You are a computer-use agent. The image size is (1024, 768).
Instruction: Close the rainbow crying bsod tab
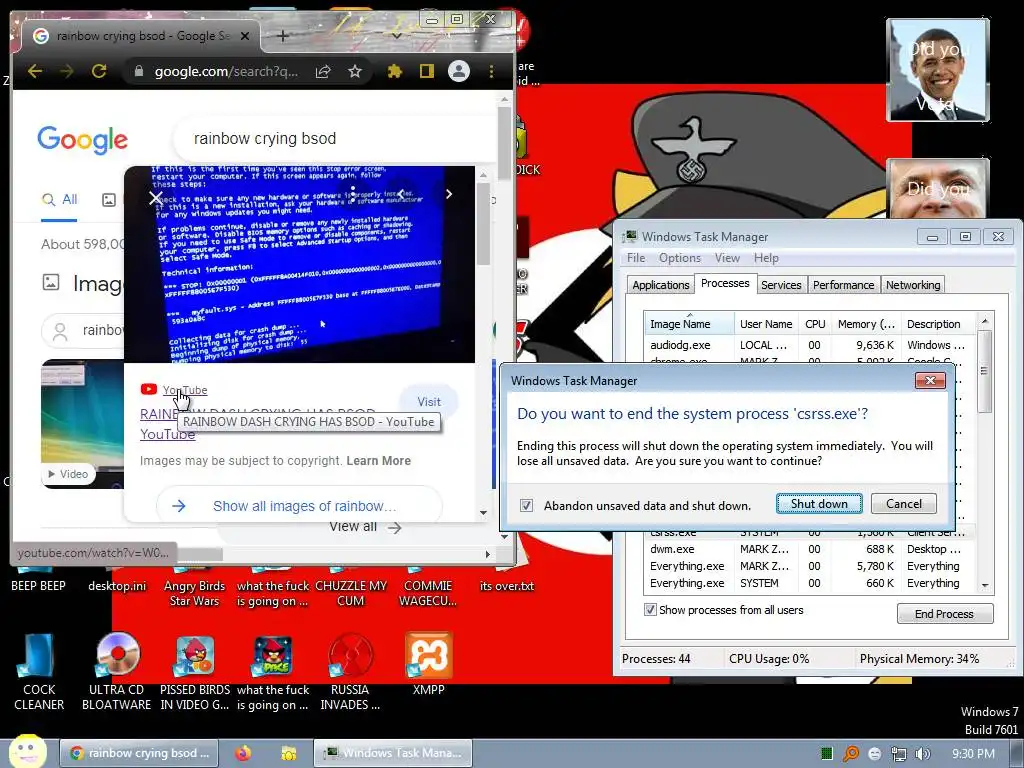(245, 36)
